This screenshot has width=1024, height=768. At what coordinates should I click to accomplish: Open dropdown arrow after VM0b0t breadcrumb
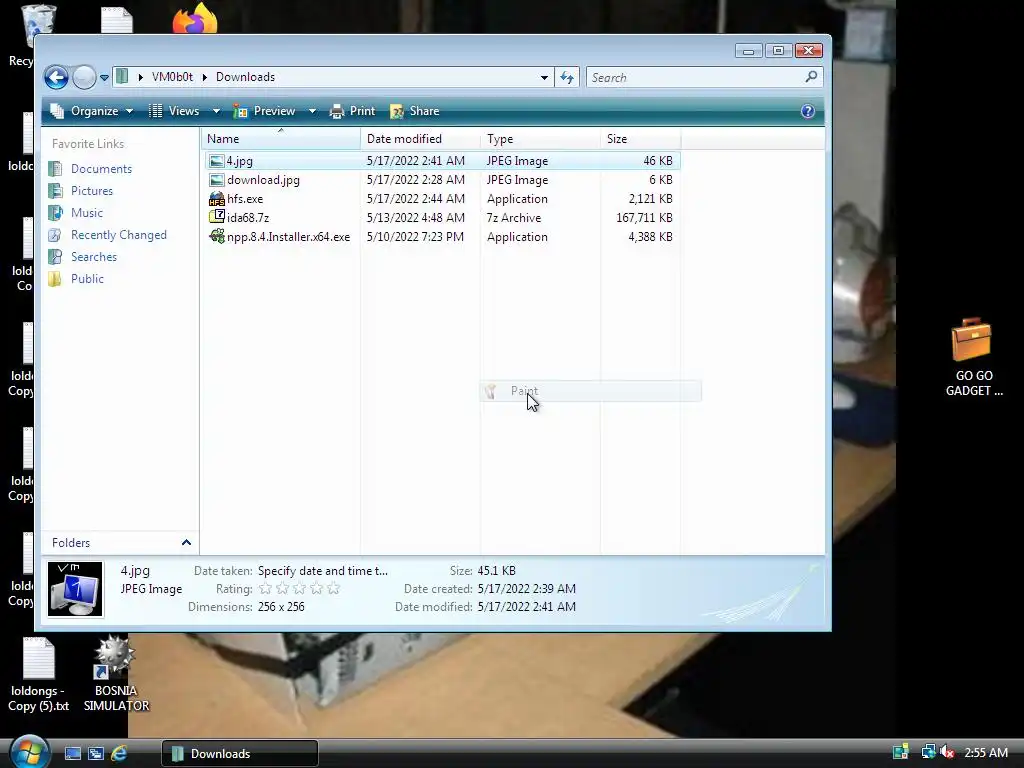click(204, 77)
